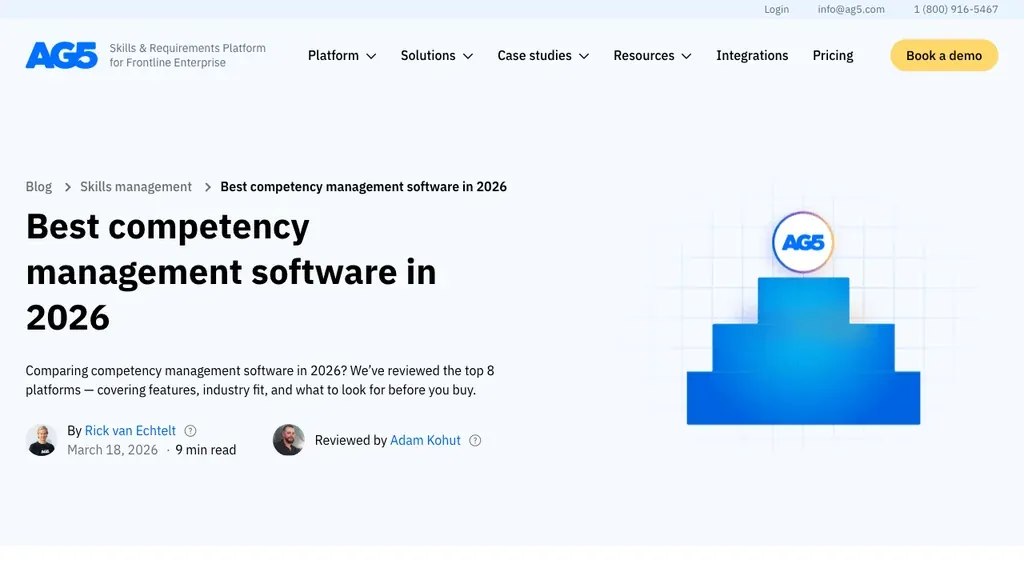Go to the Integrations page
Image resolution: width=1024 pixels, height=576 pixels.
752,56
